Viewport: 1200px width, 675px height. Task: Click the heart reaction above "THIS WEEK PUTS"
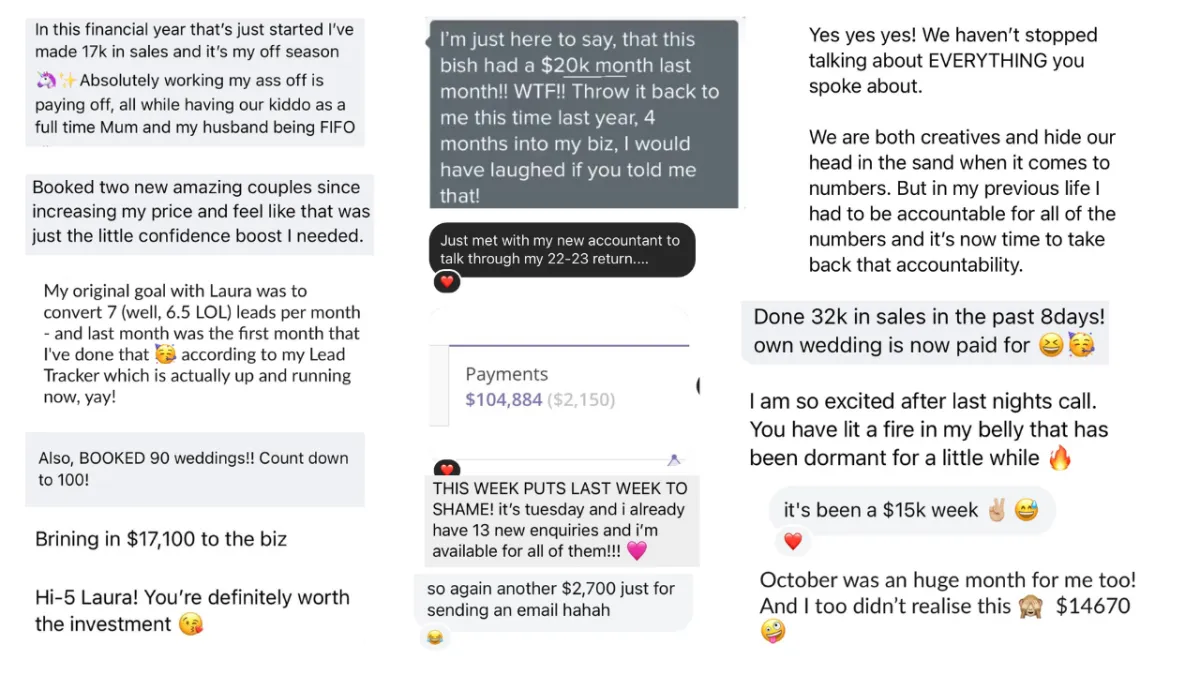[x=447, y=469]
